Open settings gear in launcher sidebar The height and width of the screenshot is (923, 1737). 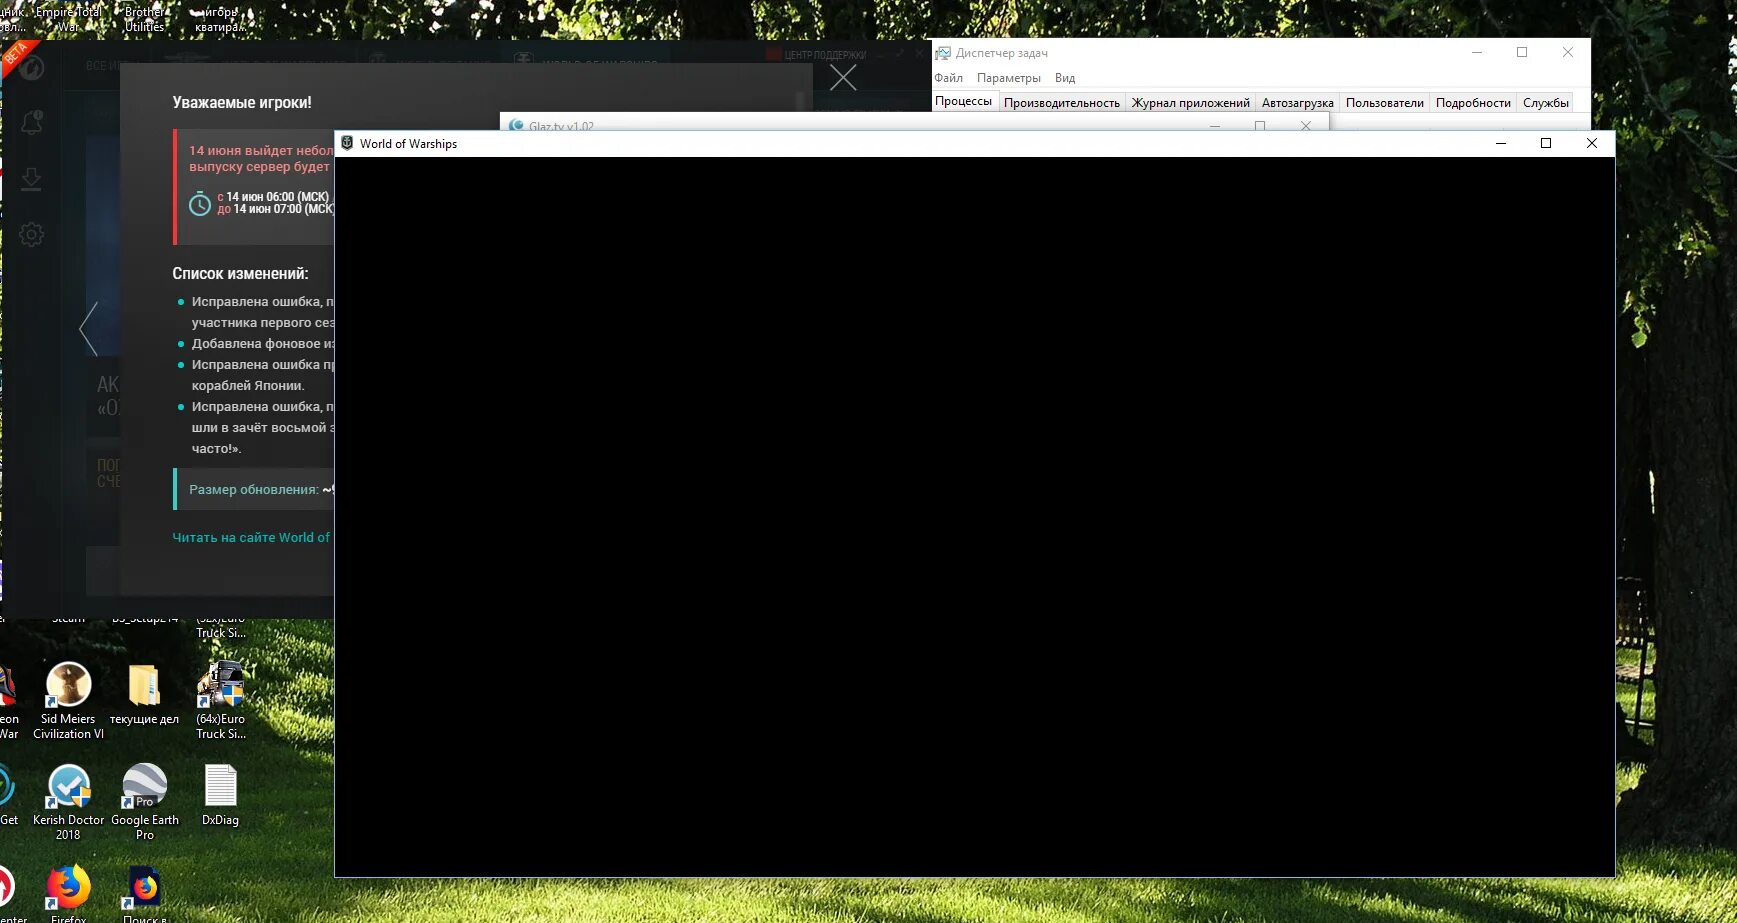(x=32, y=235)
